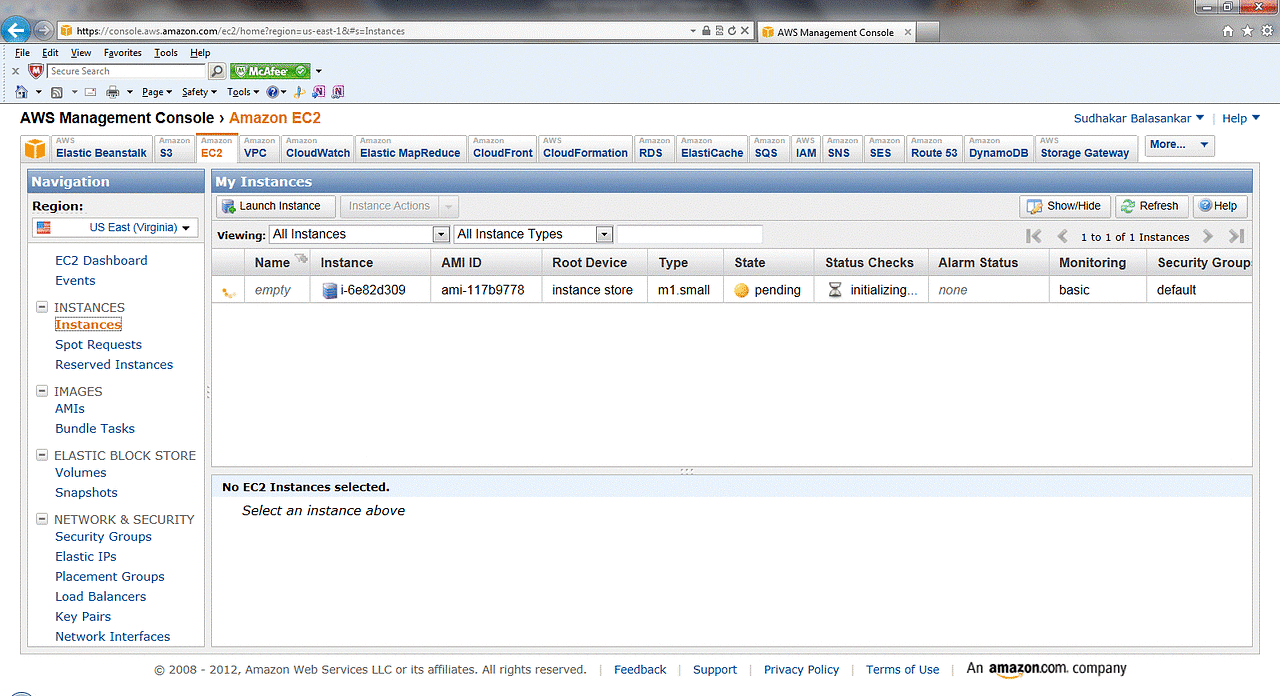
Task: Open the Region US East (Virginia) dropdown
Action: [115, 227]
